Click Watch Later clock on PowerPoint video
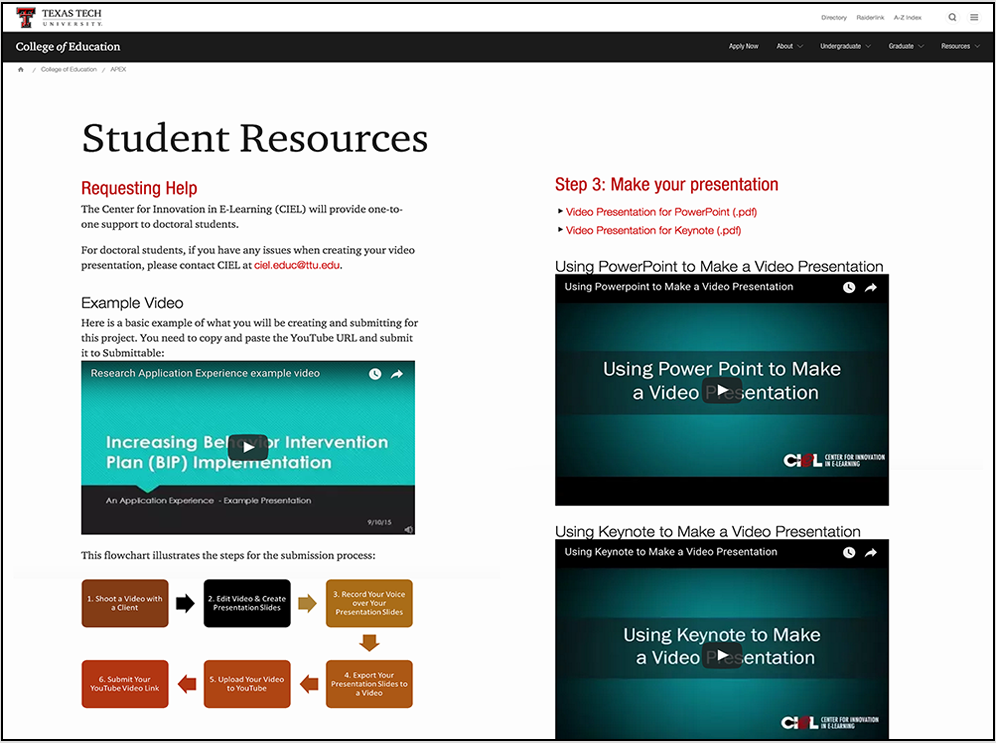 (x=849, y=288)
